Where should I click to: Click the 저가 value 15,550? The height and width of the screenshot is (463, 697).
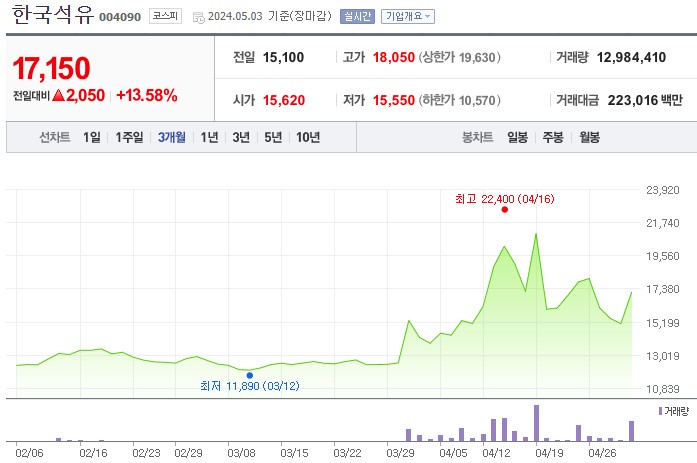[393, 100]
